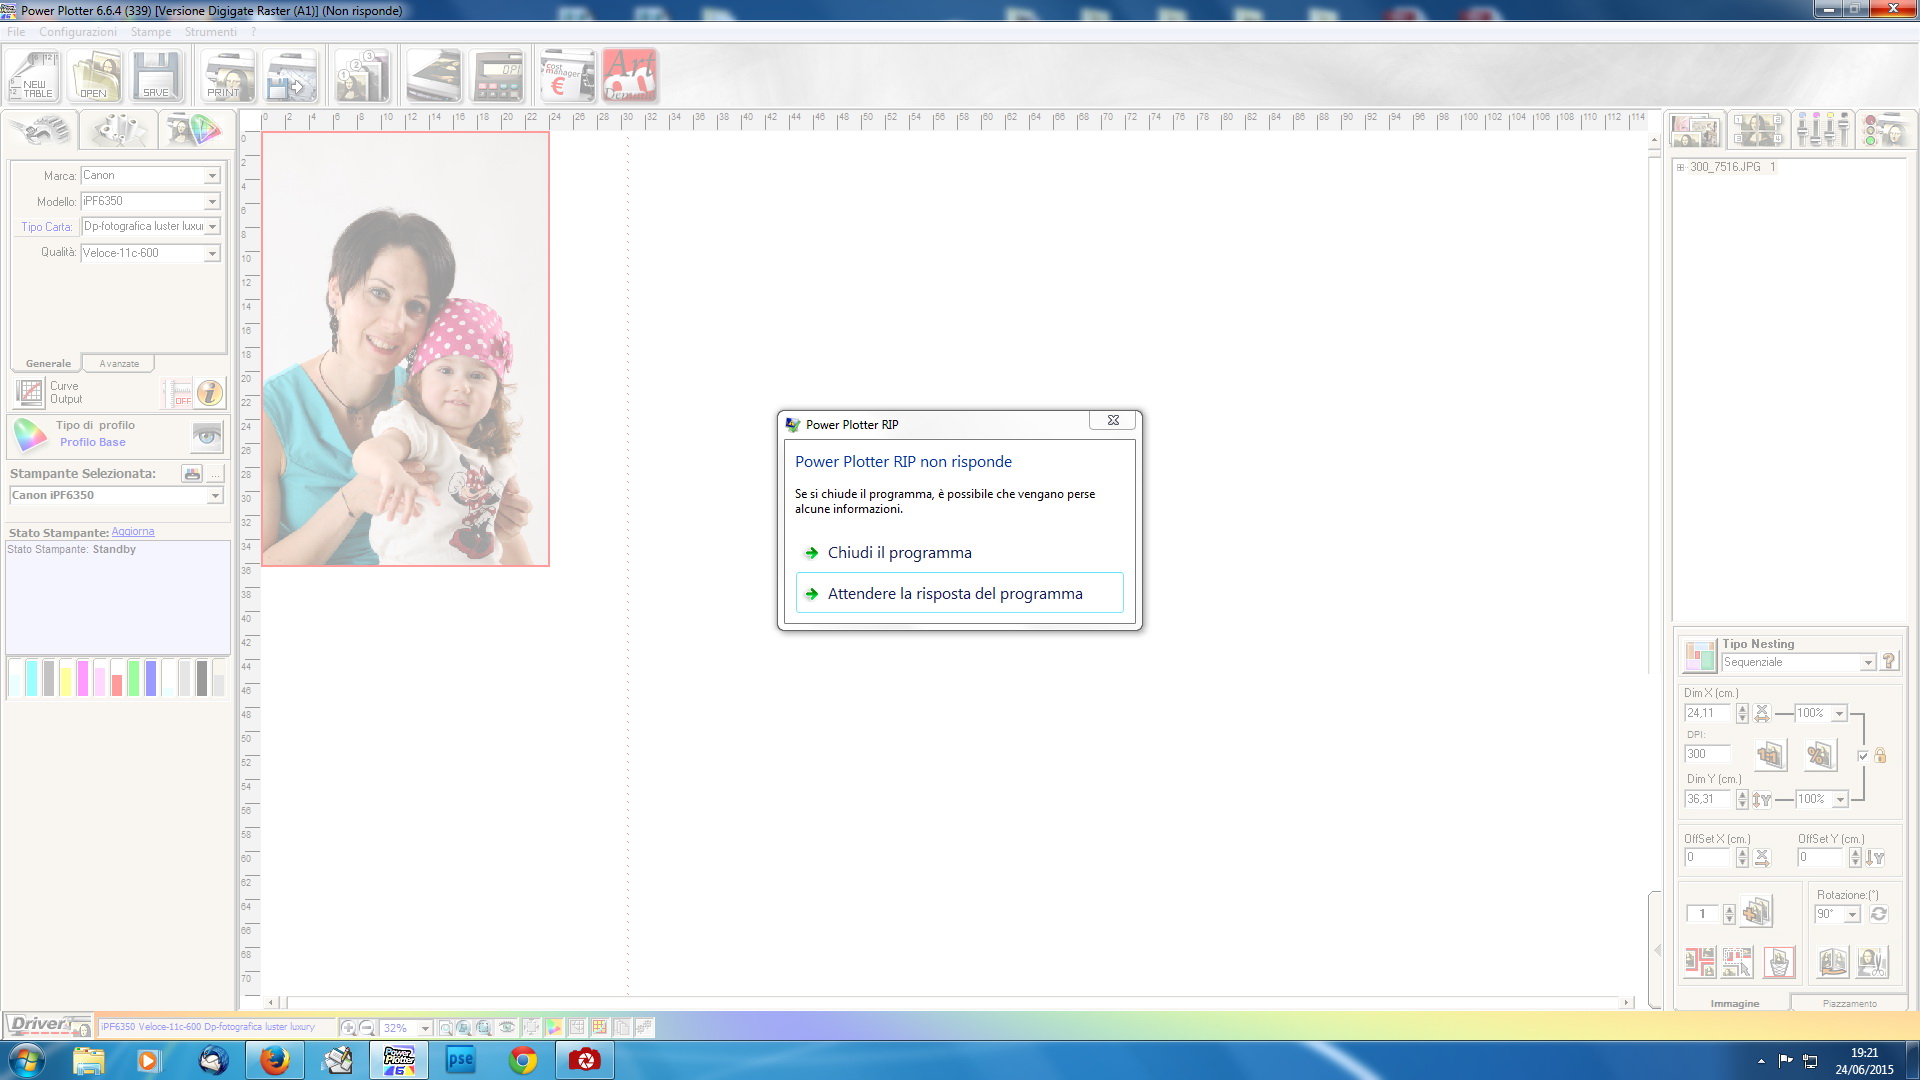
Task: Open the Dim Y 100% scale dropdown
Action: pos(1839,800)
